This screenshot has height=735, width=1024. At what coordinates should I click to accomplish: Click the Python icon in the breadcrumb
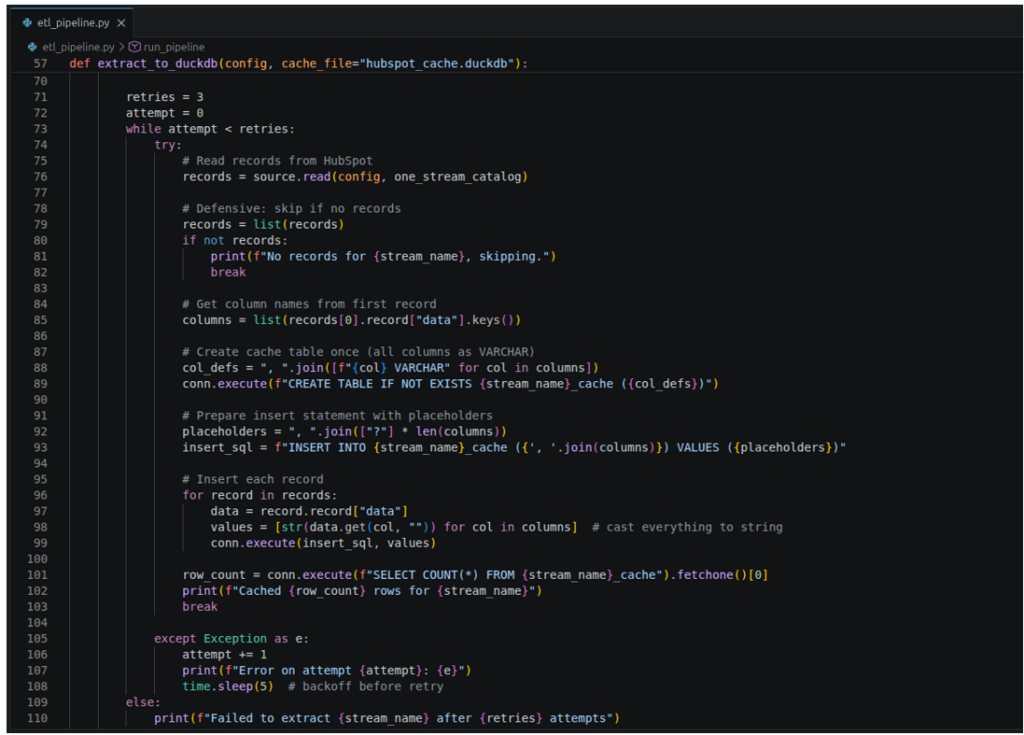click(x=32, y=47)
